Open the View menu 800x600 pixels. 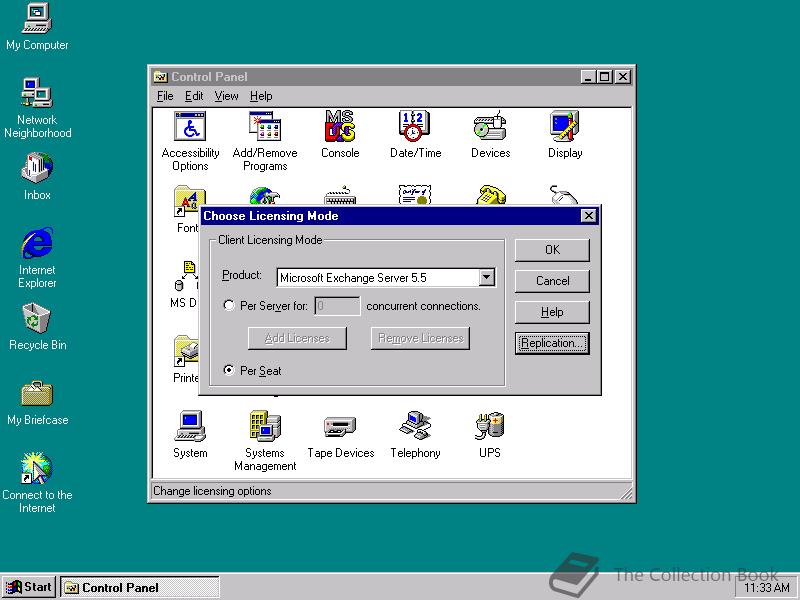(226, 96)
